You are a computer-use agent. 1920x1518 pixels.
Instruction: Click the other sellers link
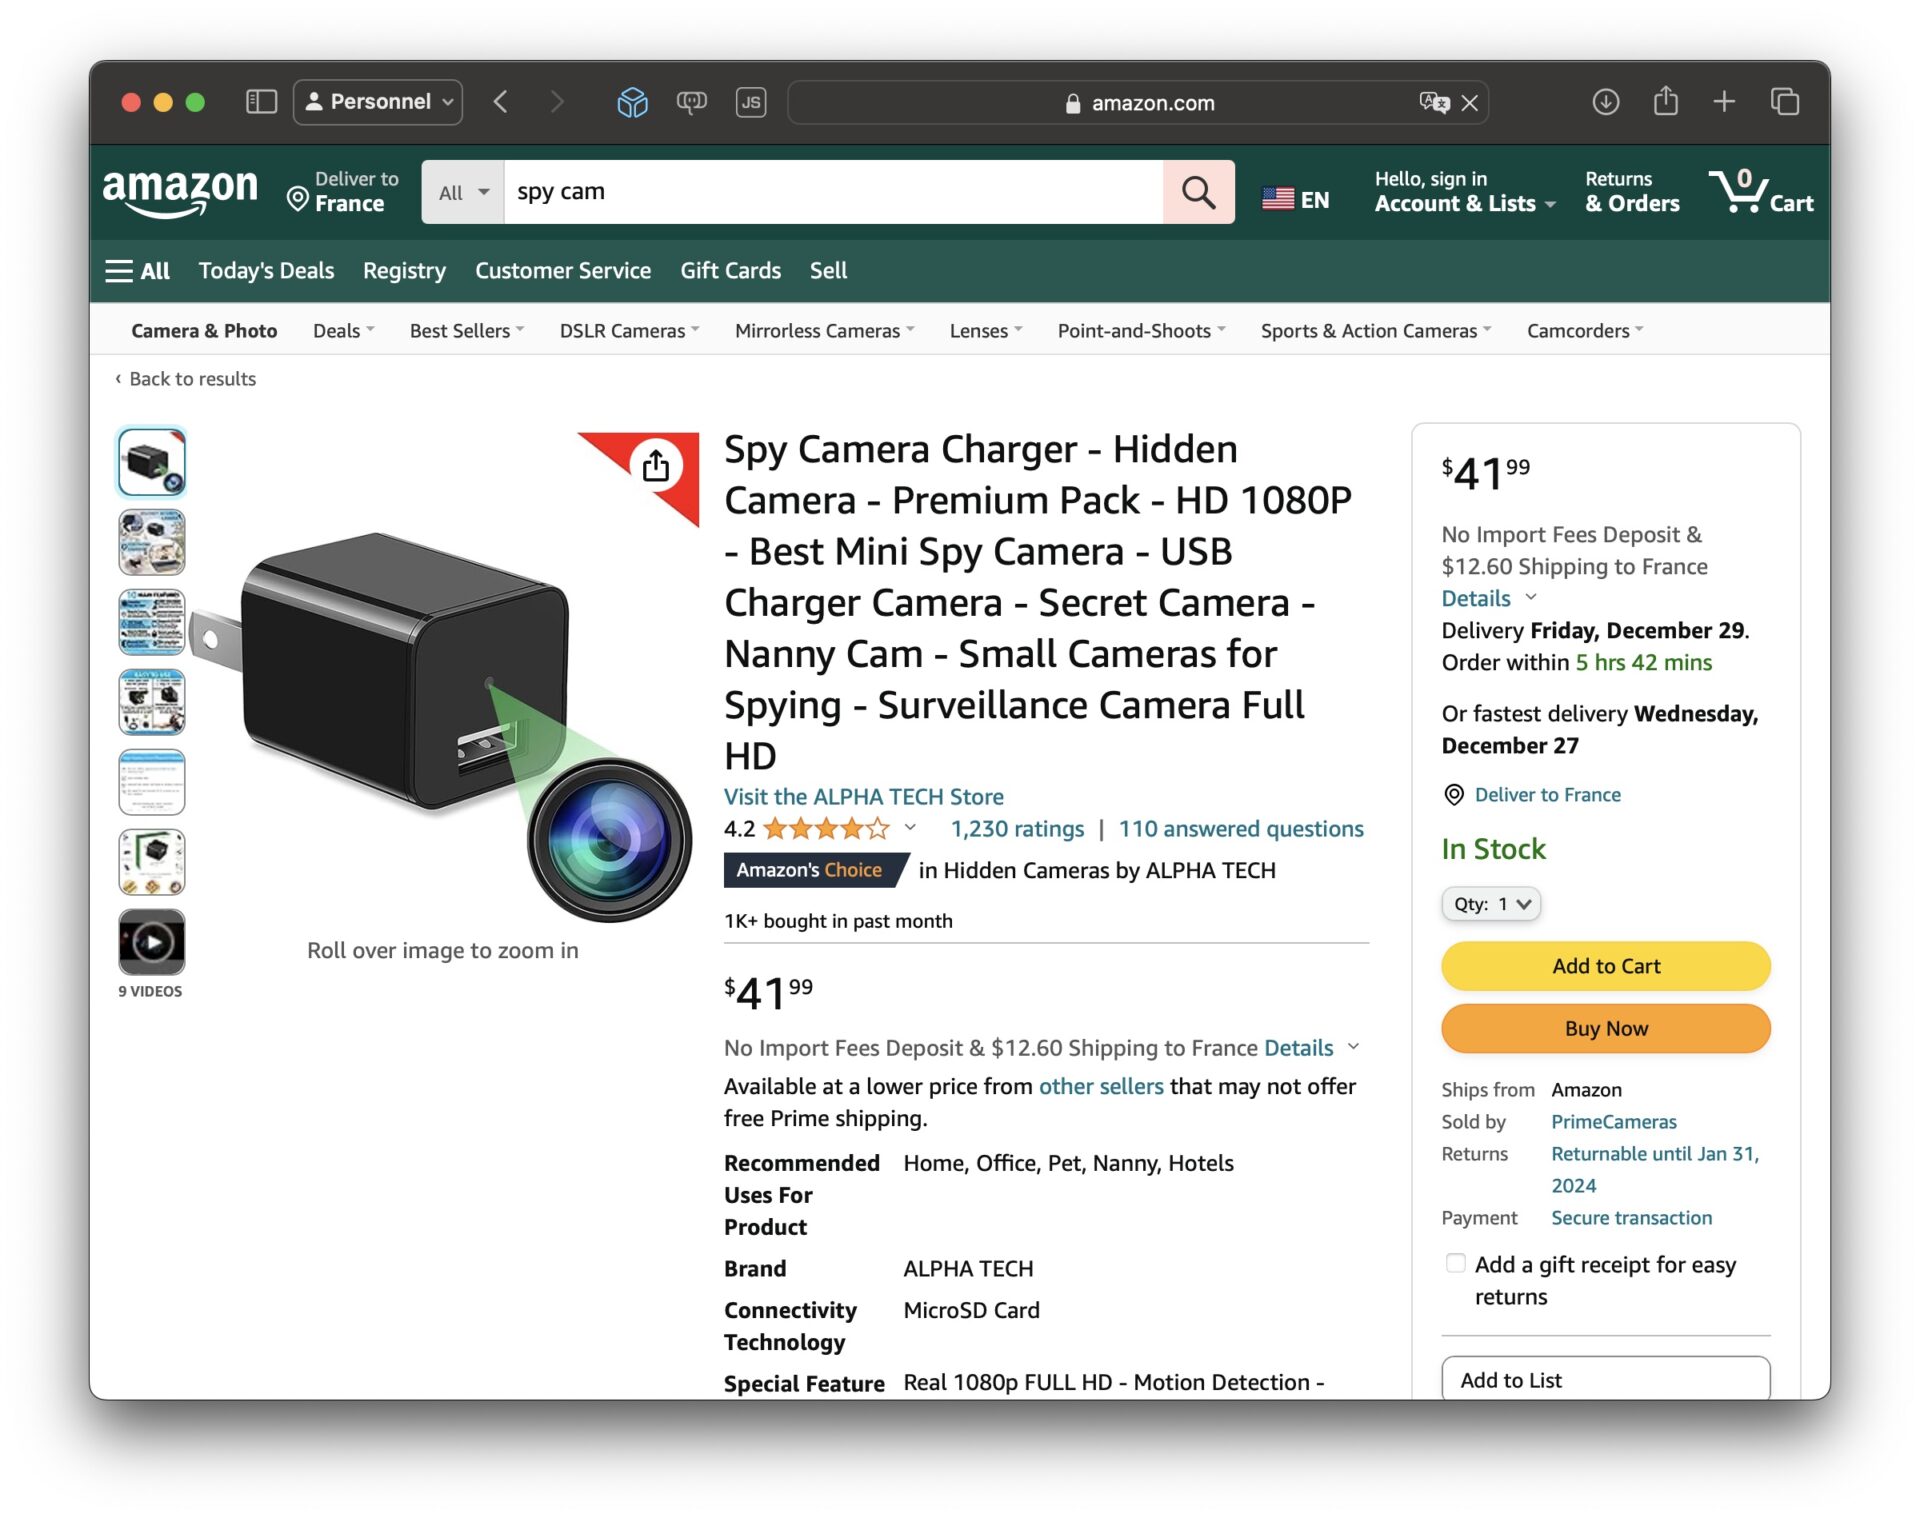(x=1101, y=1087)
